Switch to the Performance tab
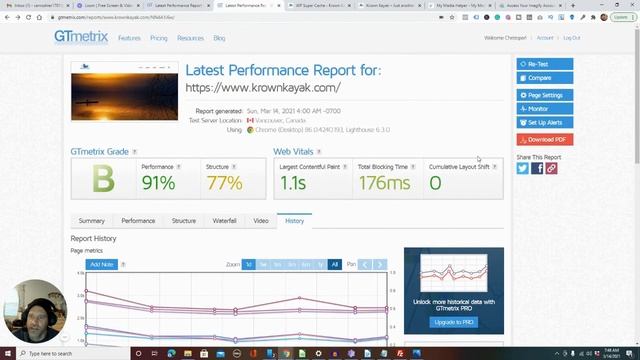 pyautogui.click(x=138, y=221)
